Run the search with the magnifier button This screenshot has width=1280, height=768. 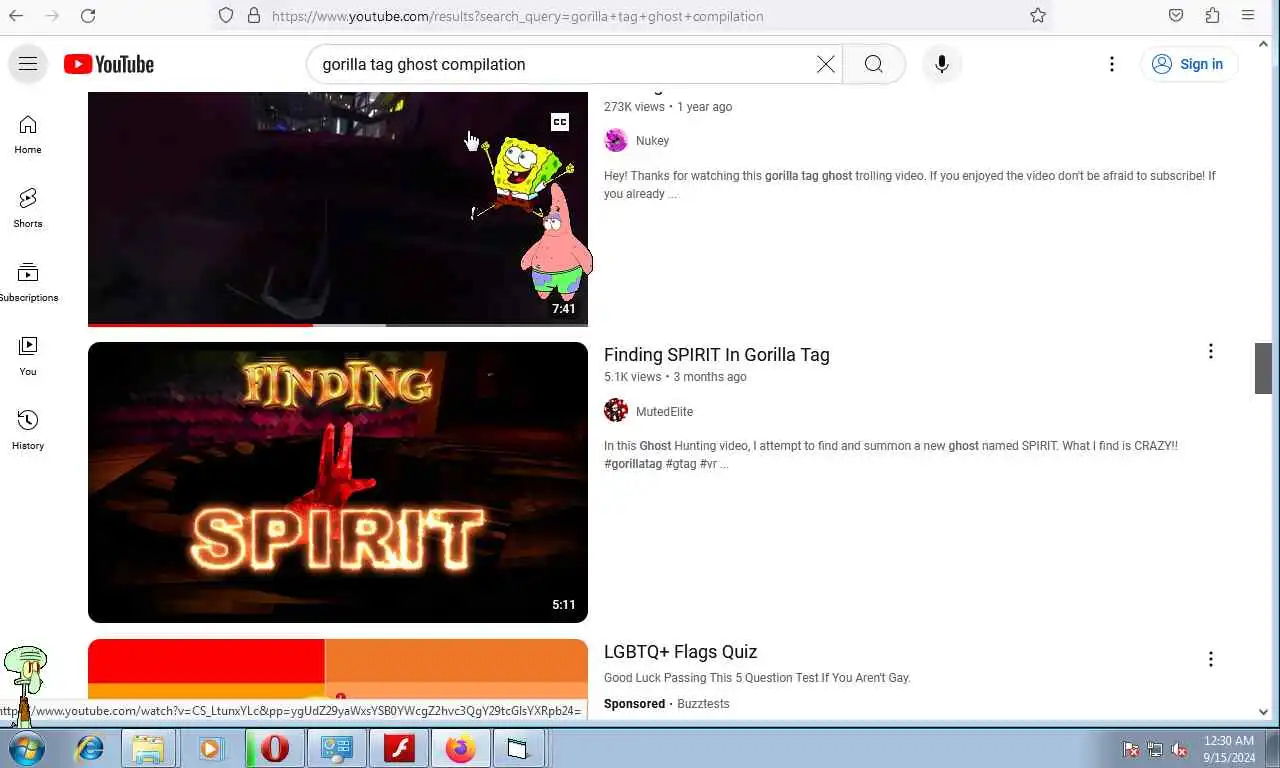[x=874, y=64]
